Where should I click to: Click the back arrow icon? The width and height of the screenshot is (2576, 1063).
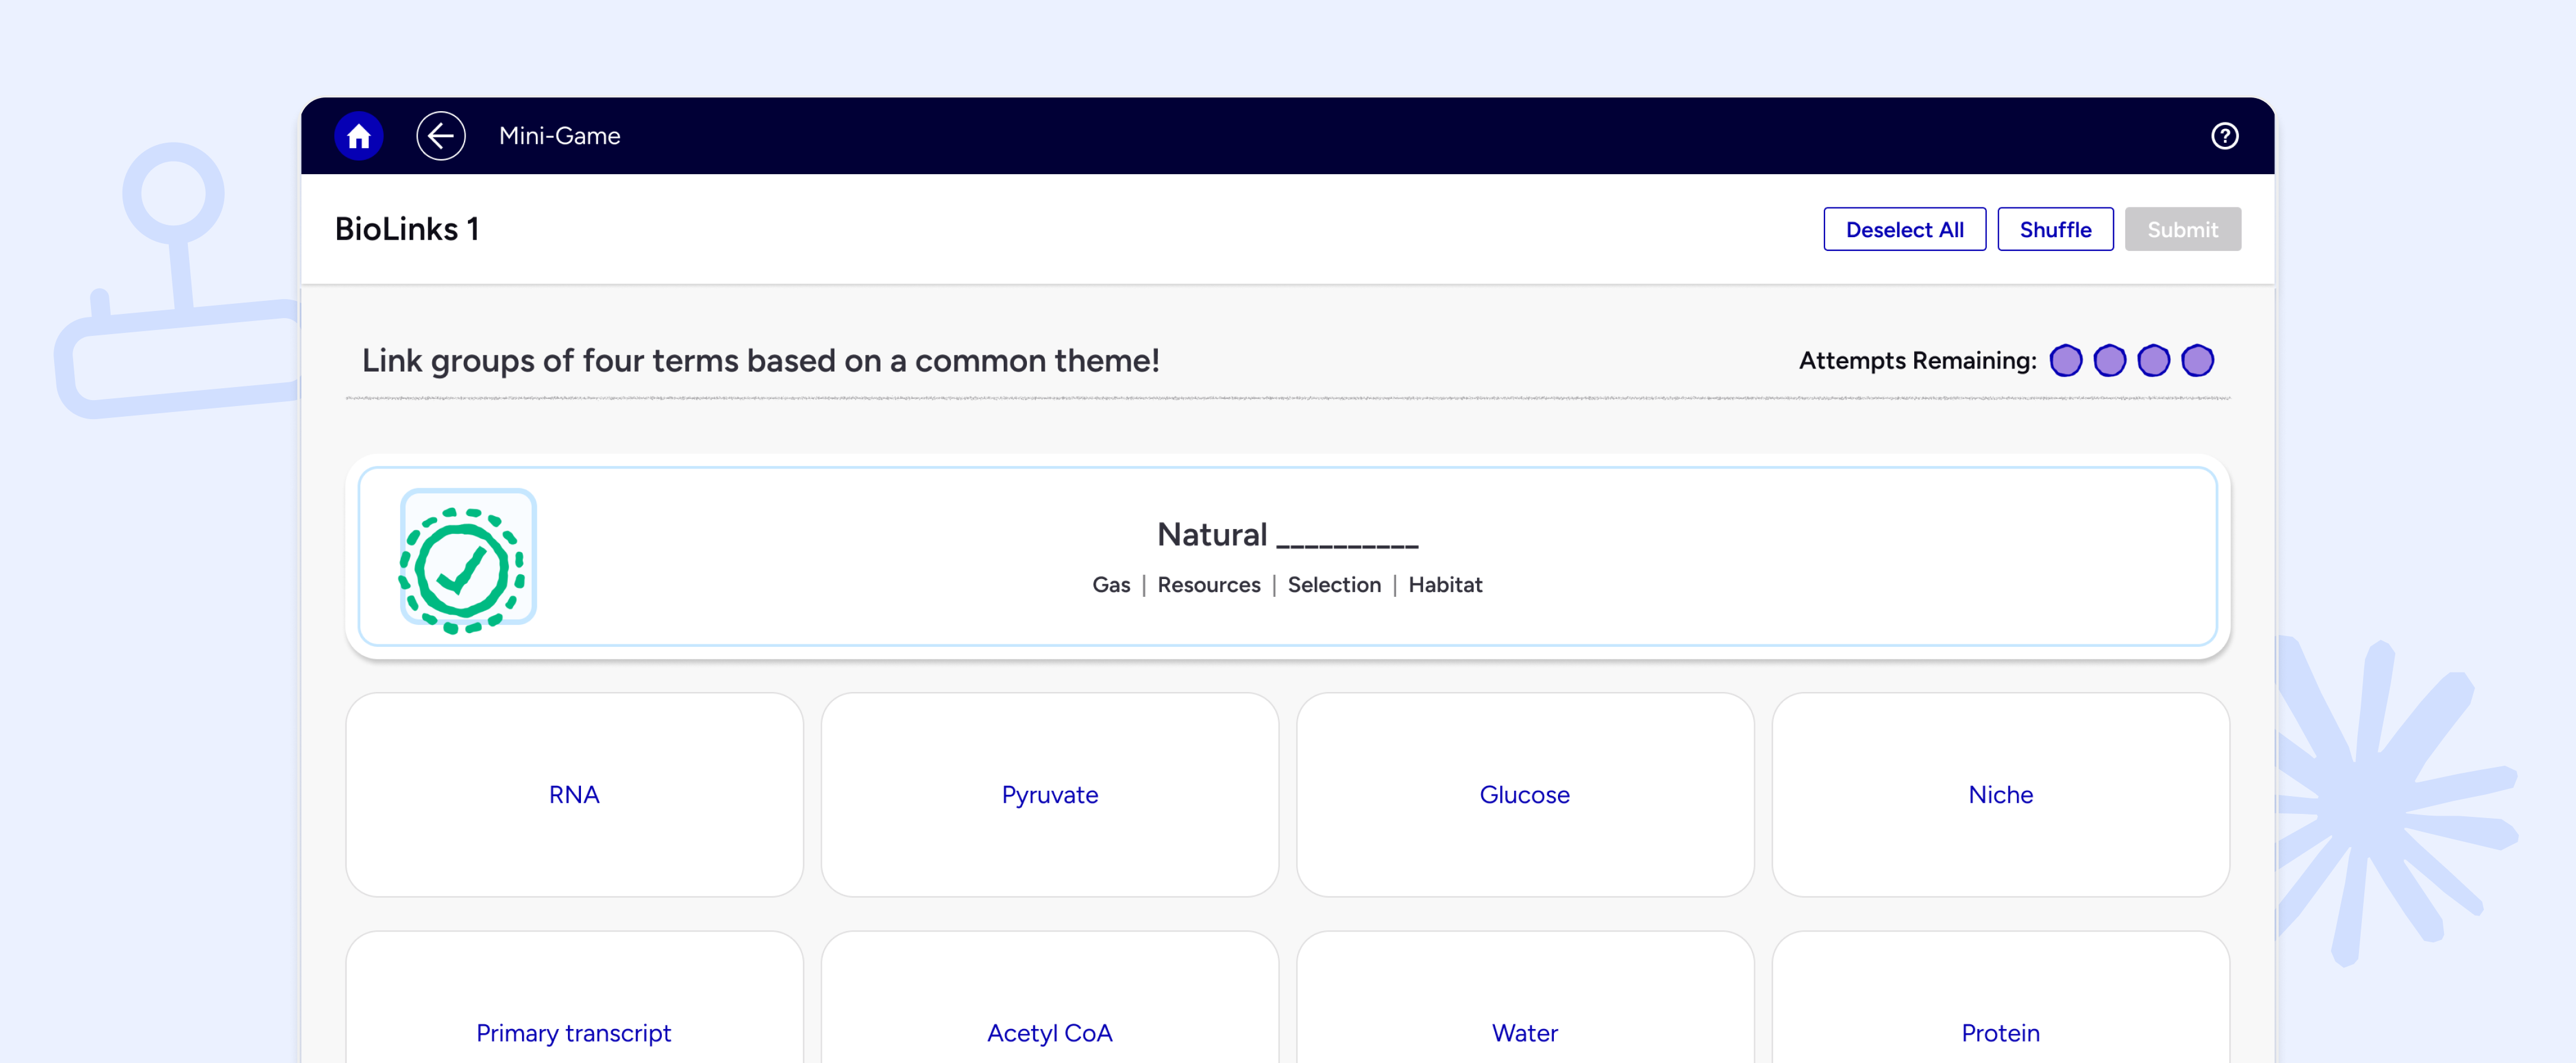click(441, 136)
